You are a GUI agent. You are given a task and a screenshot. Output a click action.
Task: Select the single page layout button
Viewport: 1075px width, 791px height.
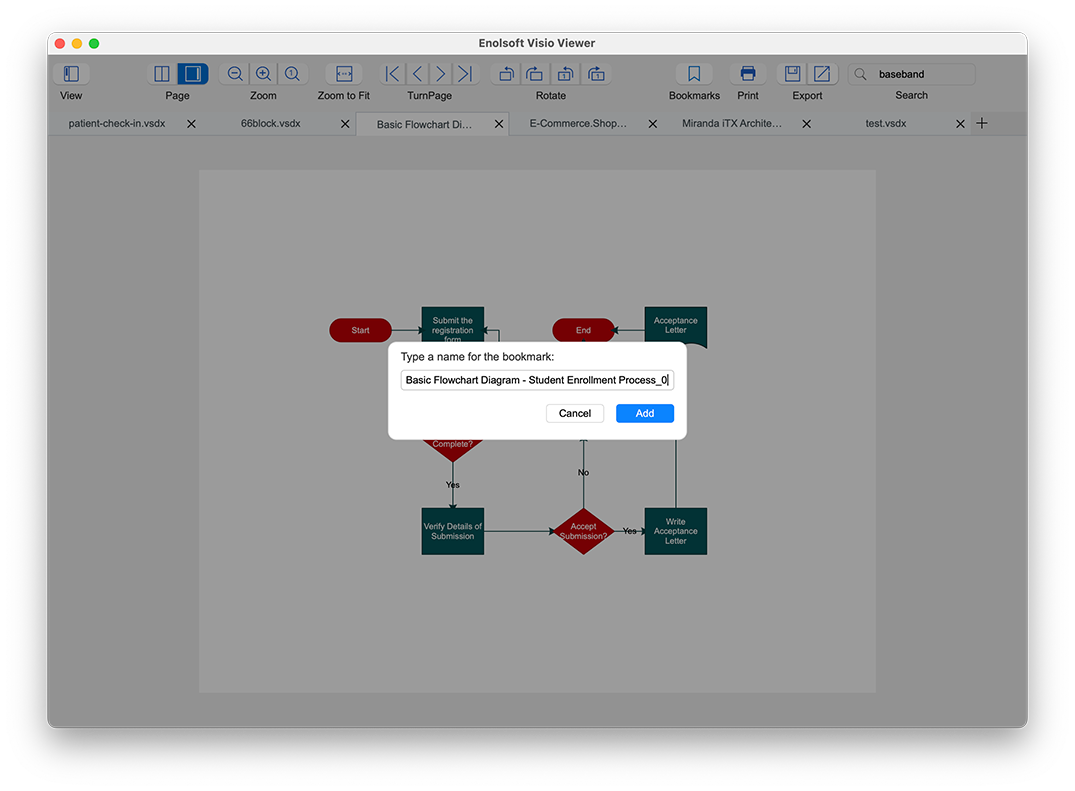point(192,74)
